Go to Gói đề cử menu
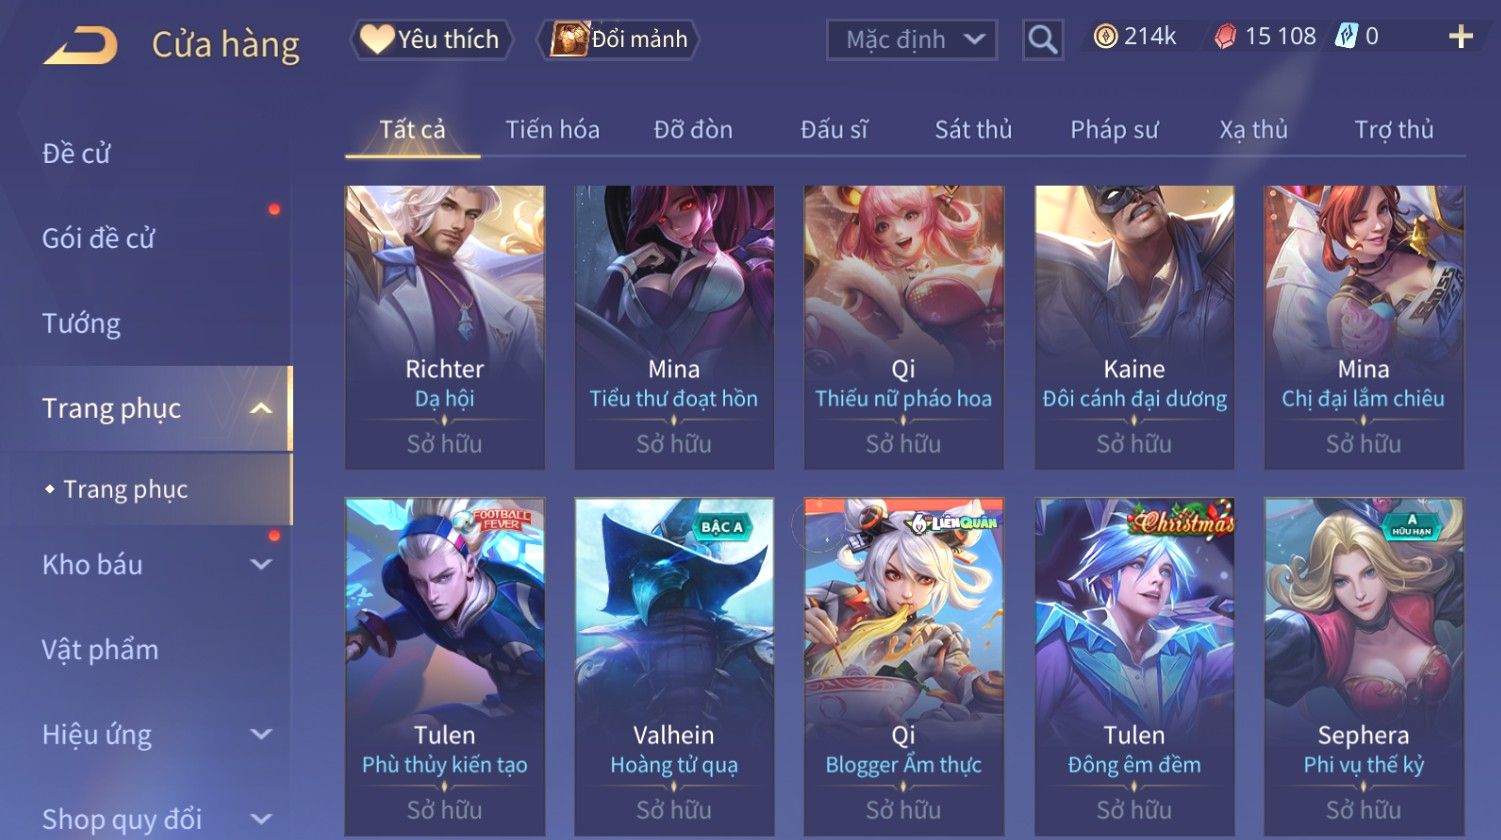 pos(98,238)
